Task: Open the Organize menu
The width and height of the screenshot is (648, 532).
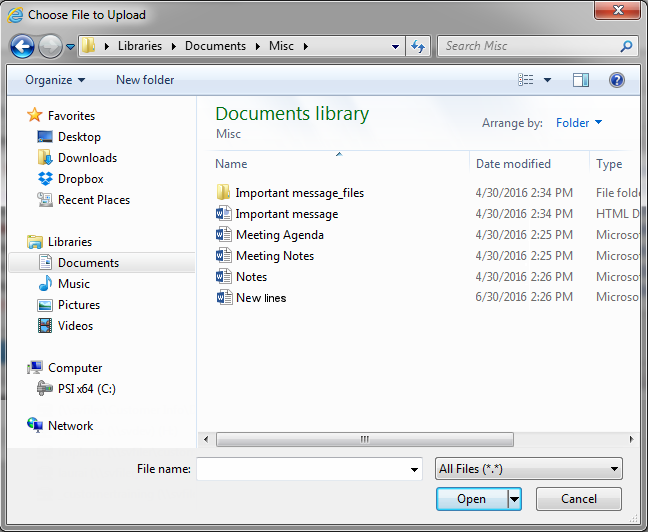Action: tap(55, 80)
